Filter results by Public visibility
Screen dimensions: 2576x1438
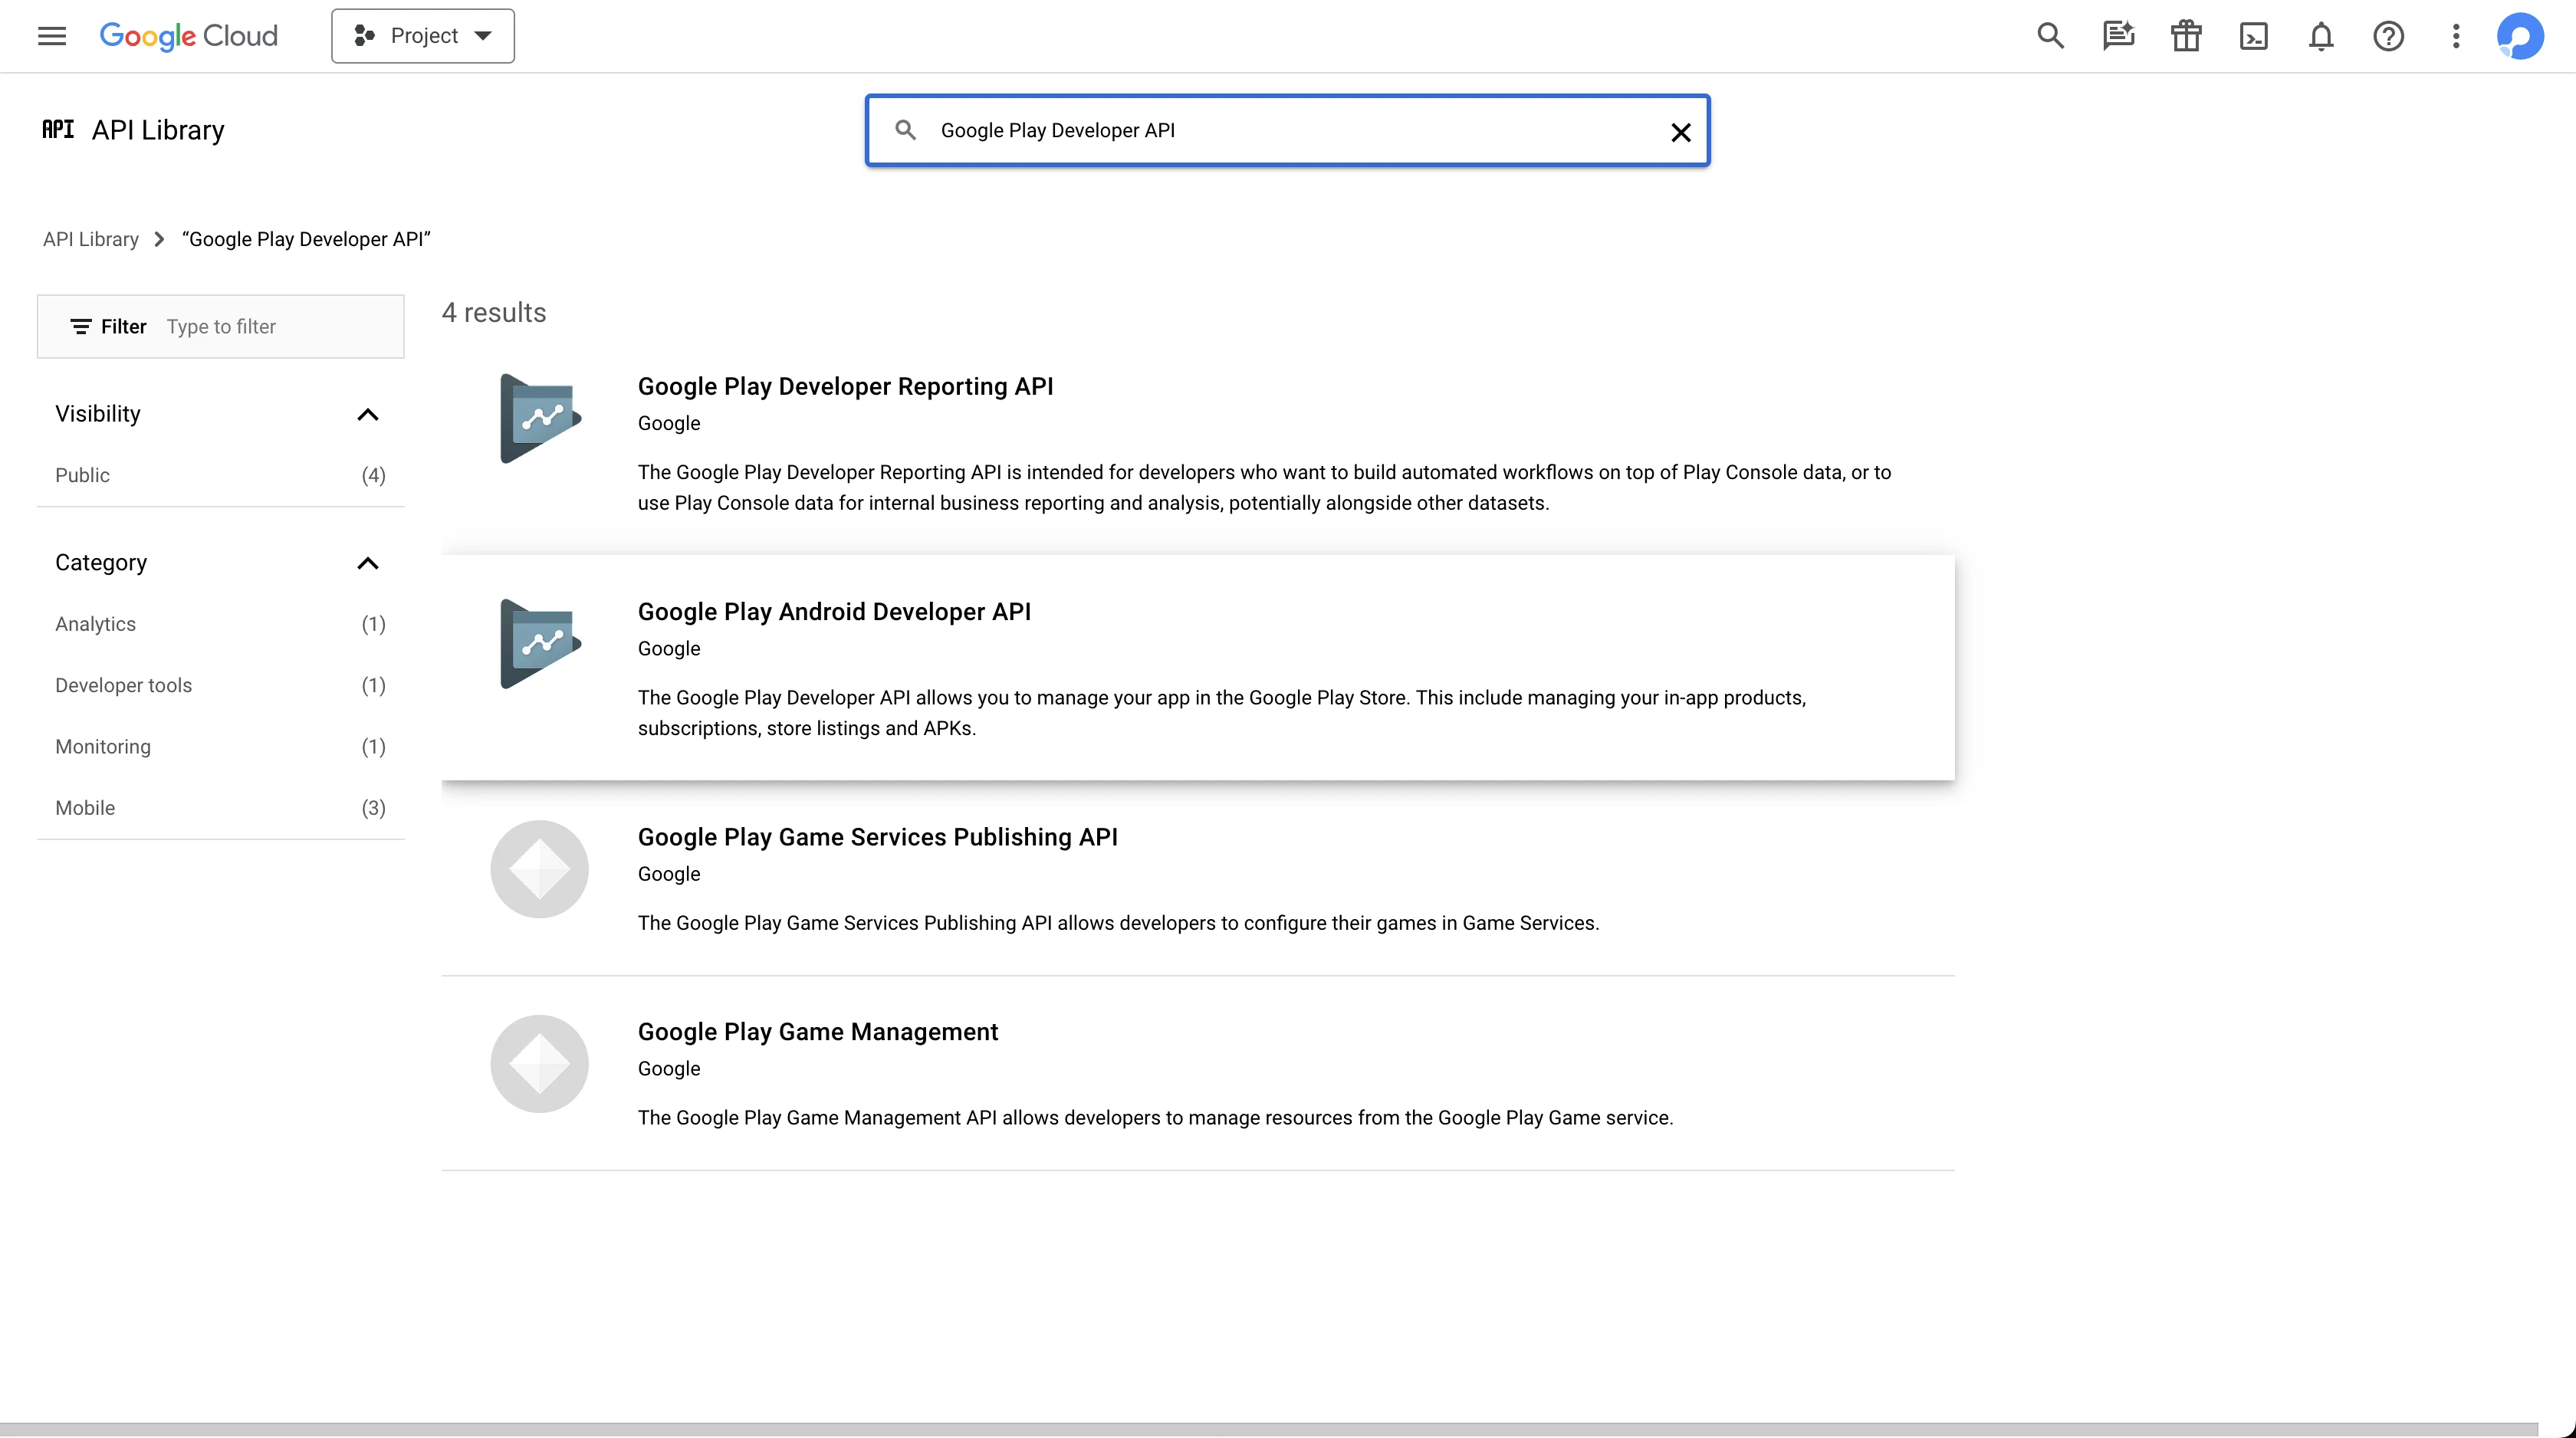click(x=83, y=475)
